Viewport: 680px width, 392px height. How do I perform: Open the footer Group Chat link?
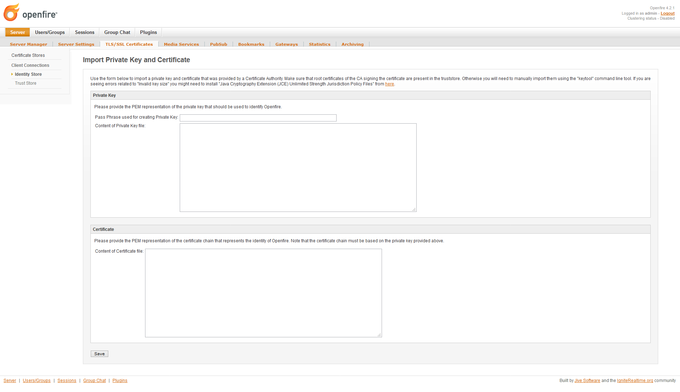[95, 381]
